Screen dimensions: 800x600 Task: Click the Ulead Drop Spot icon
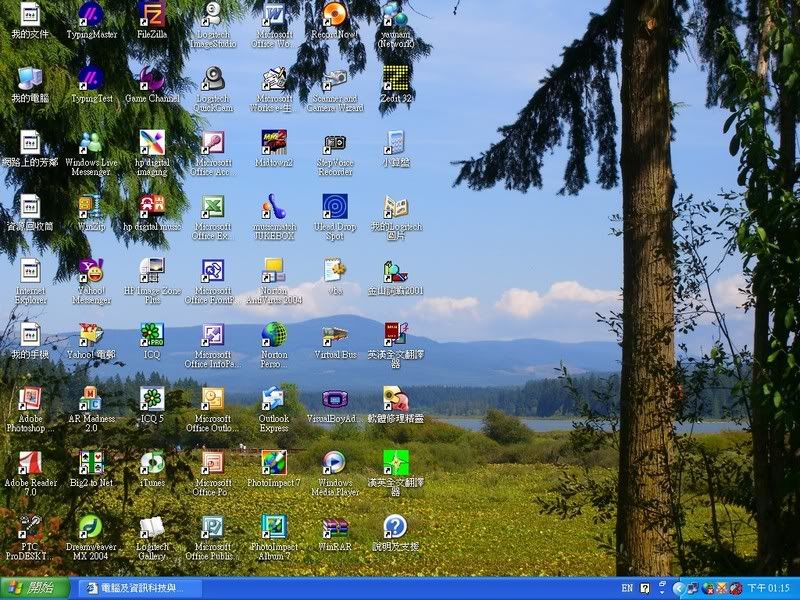point(335,206)
